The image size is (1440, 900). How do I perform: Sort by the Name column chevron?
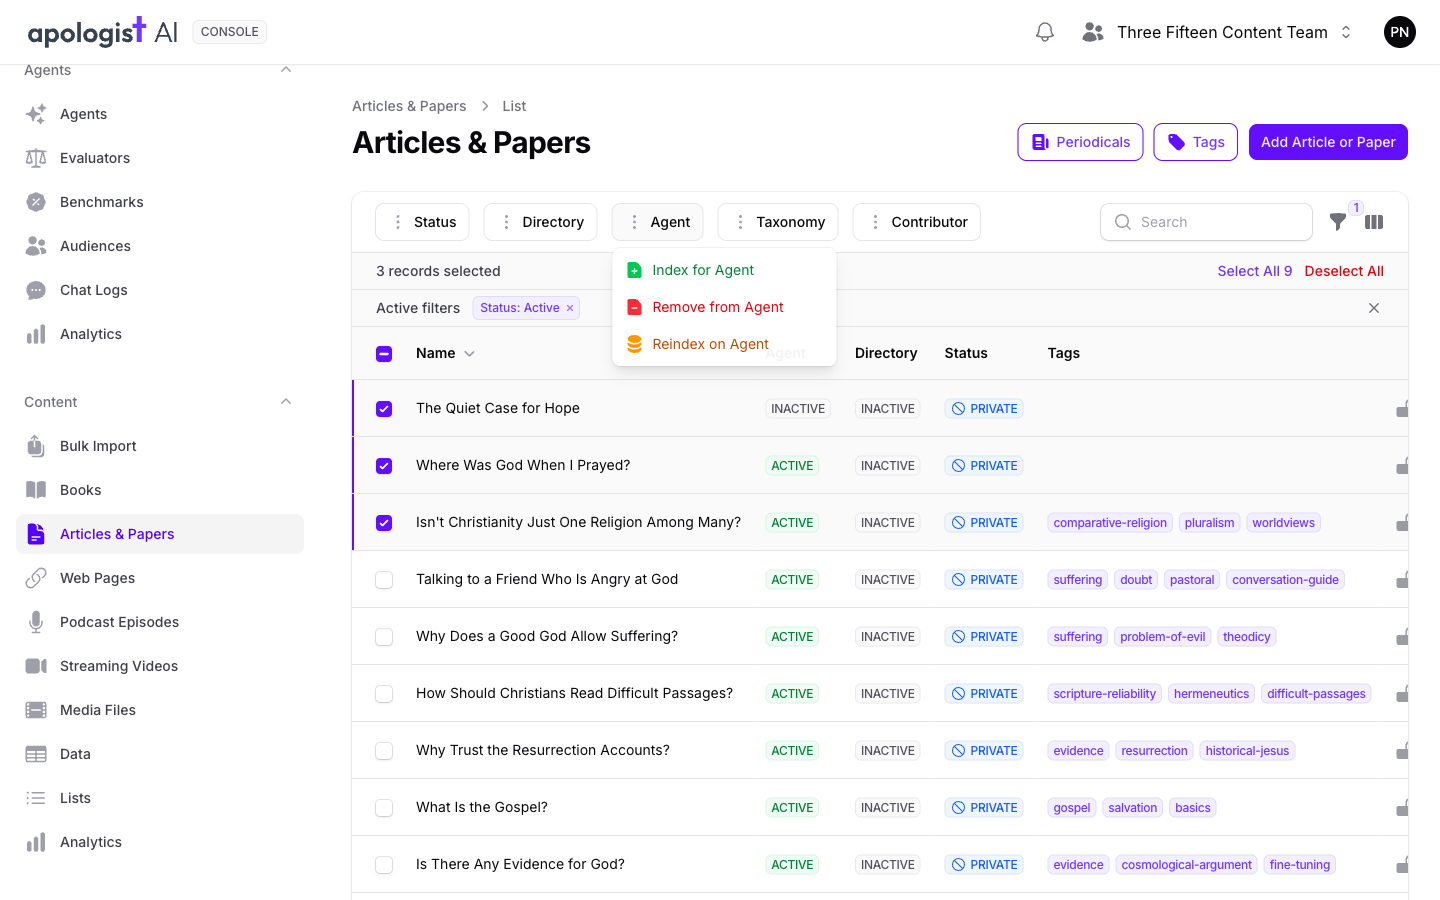point(470,354)
